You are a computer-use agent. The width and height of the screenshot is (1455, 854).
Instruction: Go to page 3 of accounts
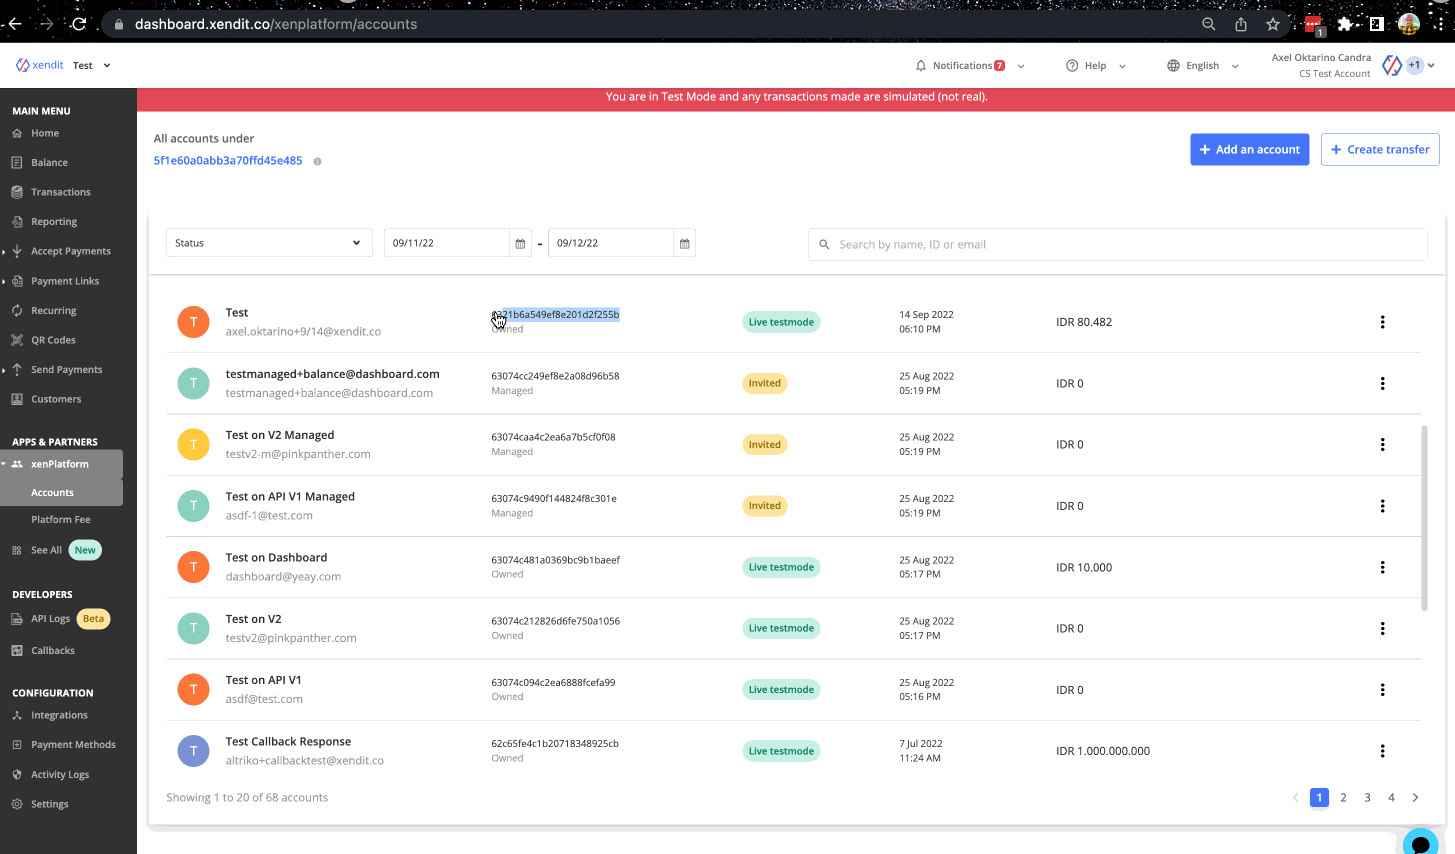1367,797
